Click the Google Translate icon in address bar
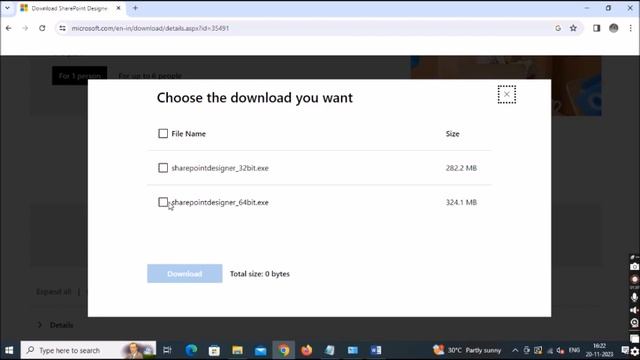The width and height of the screenshot is (640, 360). pyautogui.click(x=558, y=28)
